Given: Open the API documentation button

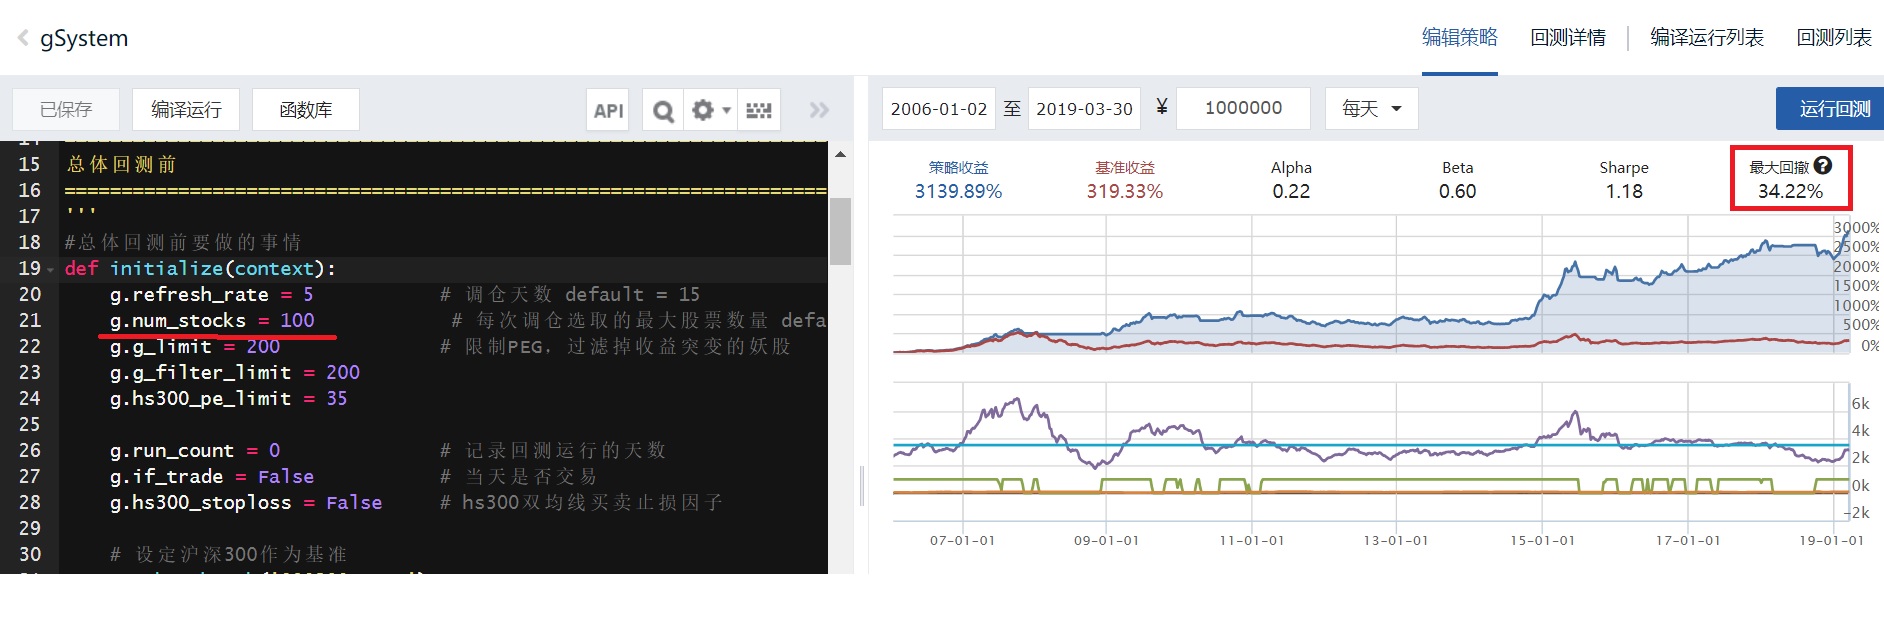Looking at the screenshot, I should (608, 110).
